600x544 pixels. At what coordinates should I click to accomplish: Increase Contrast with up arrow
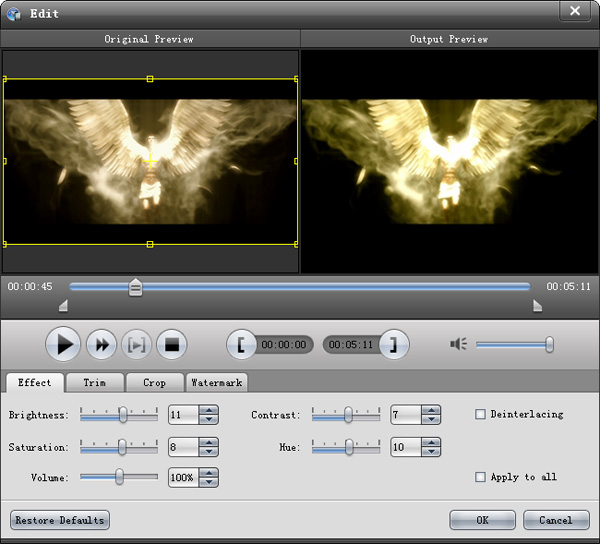(x=431, y=410)
